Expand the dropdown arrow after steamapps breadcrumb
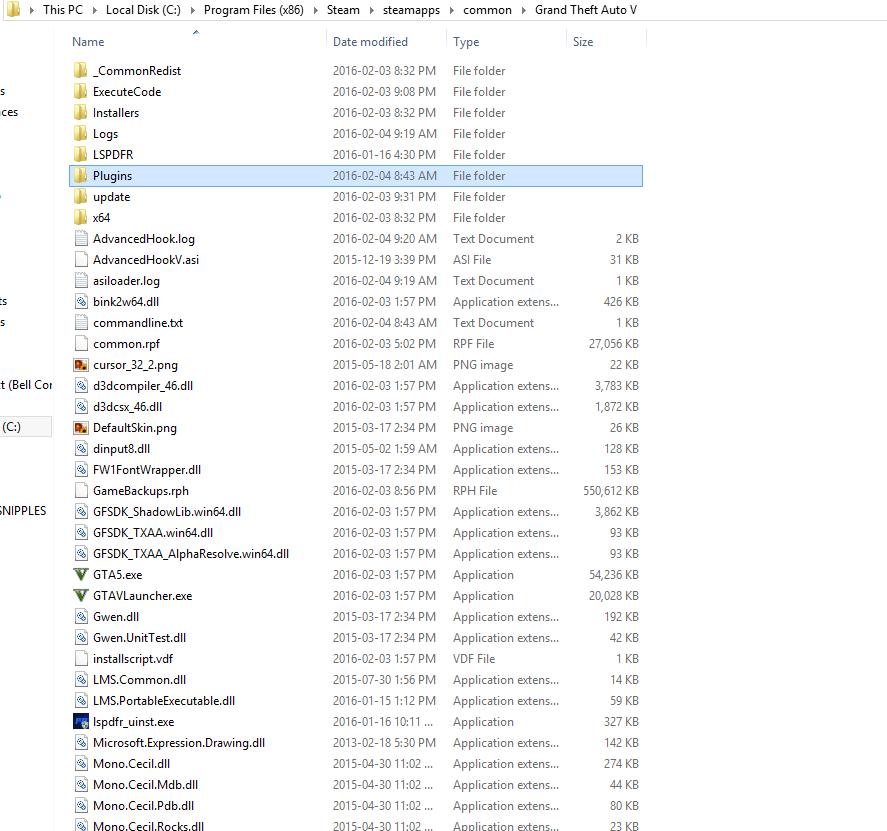 click(x=451, y=10)
